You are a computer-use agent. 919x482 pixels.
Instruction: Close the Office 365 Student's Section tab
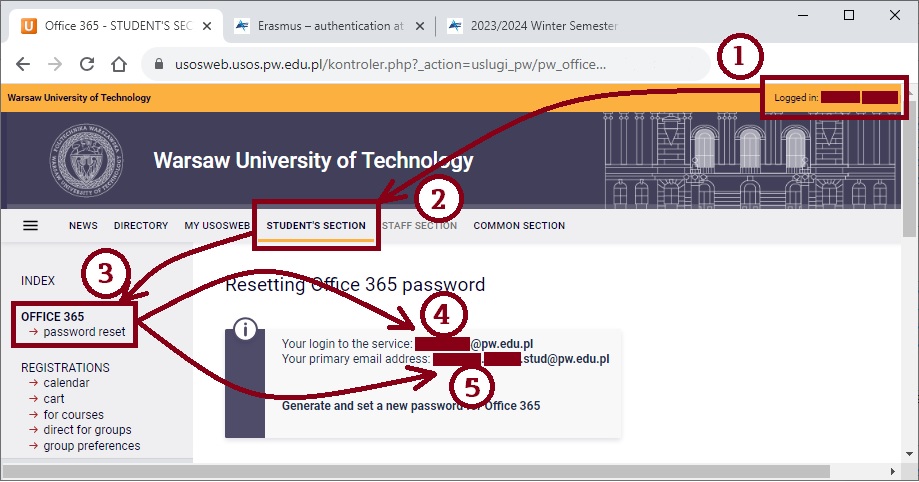click(207, 26)
